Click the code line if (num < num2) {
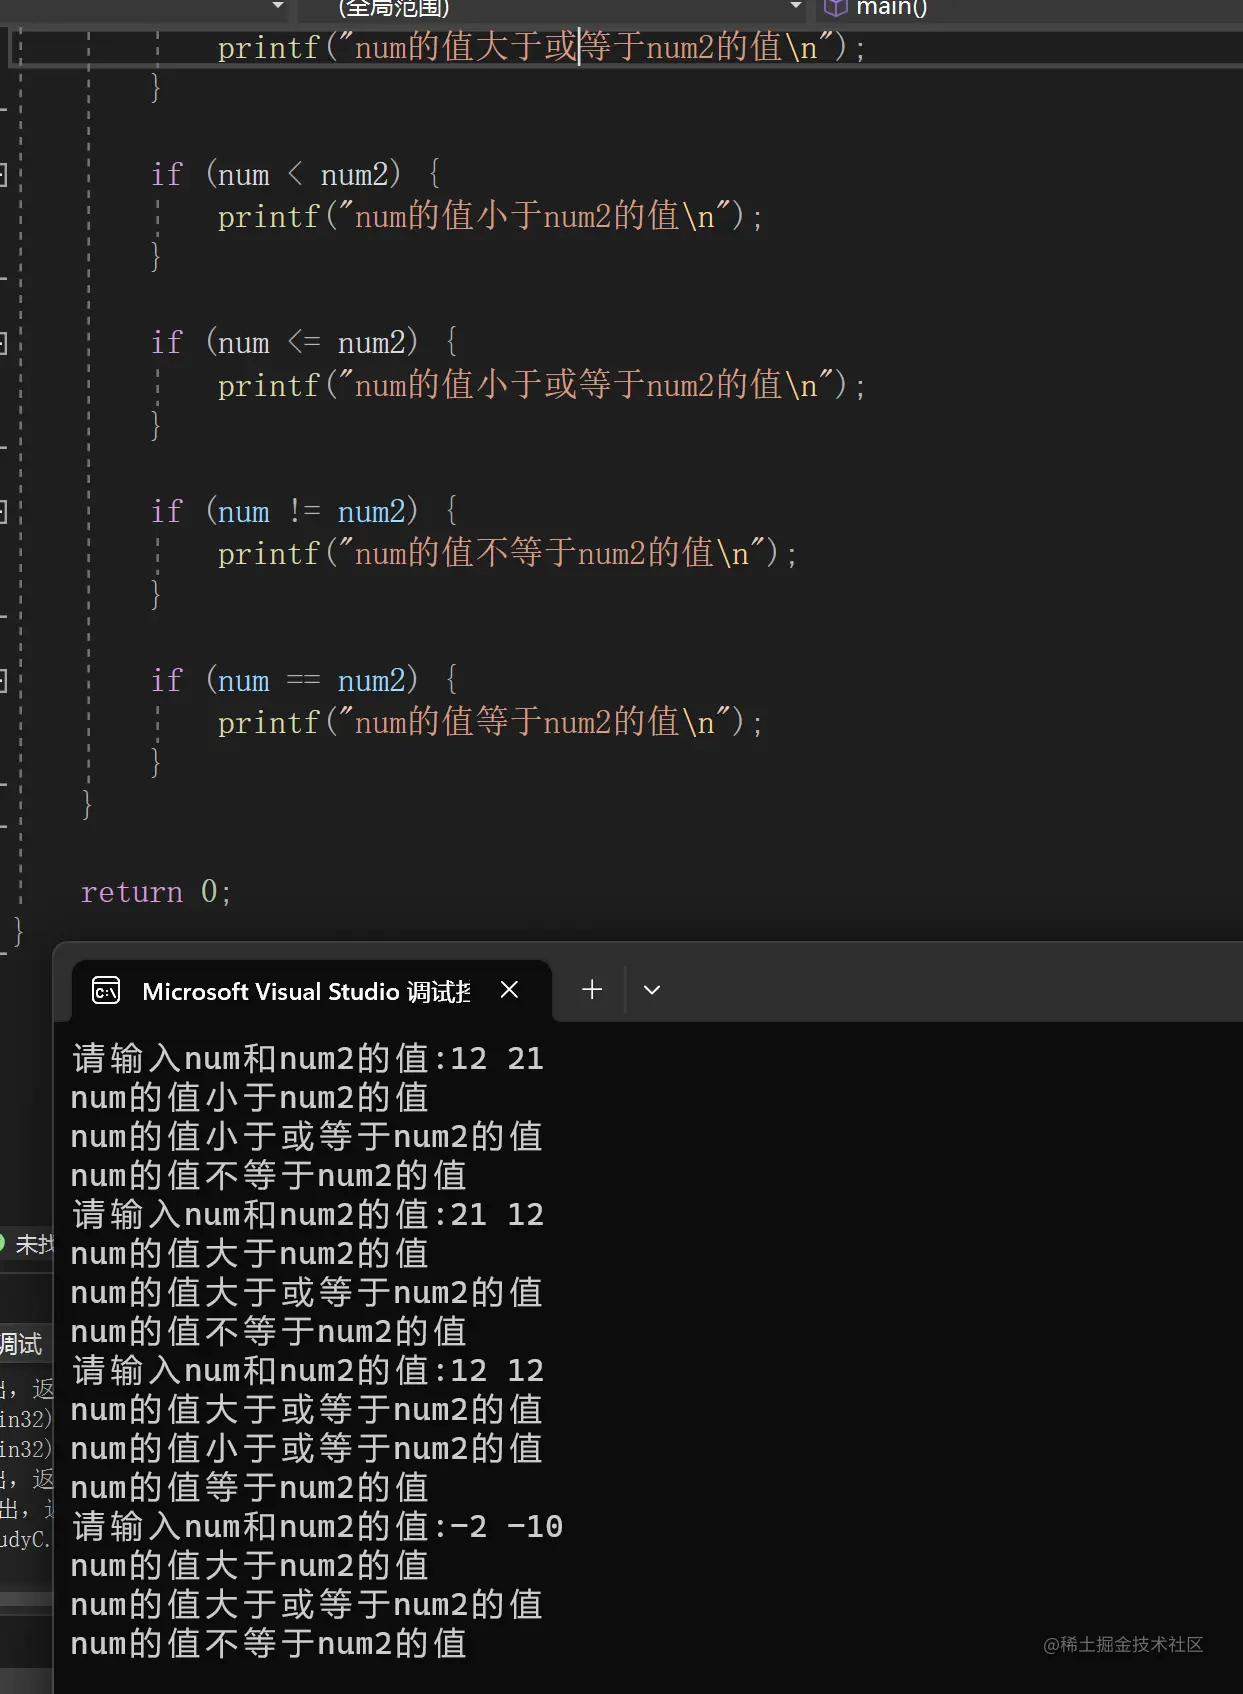This screenshot has height=1694, width=1243. tap(296, 175)
